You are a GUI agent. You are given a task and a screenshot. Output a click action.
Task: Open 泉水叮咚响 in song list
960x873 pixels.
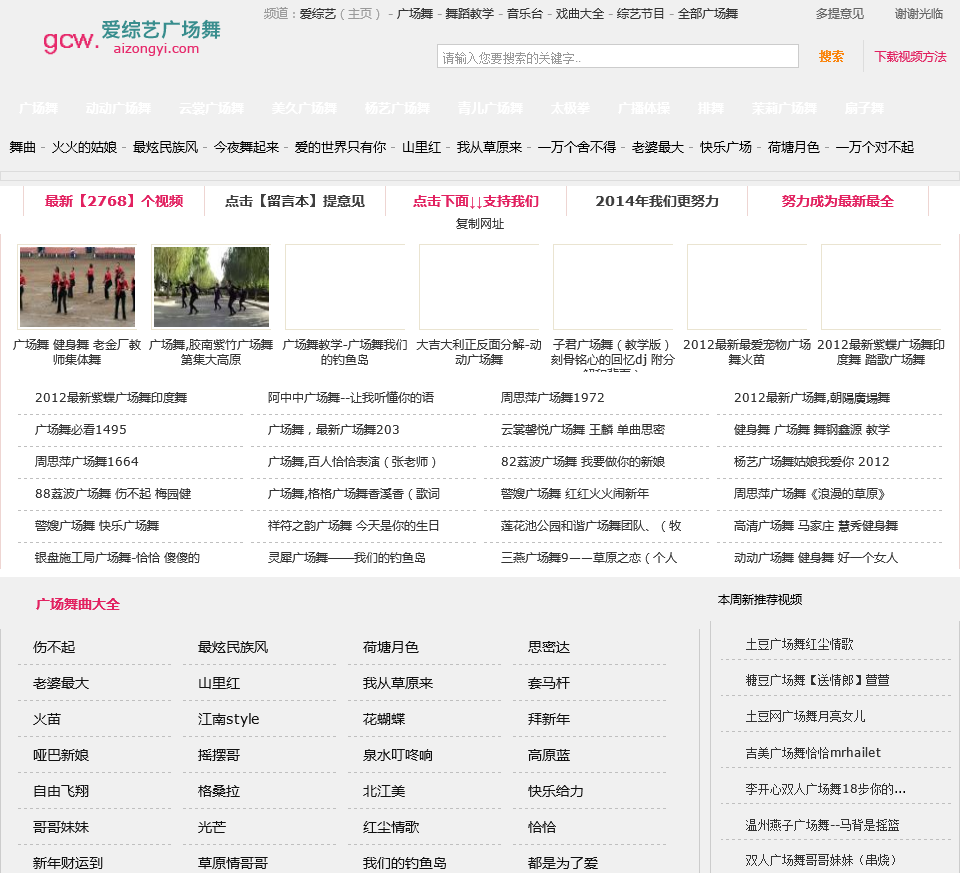tap(398, 755)
